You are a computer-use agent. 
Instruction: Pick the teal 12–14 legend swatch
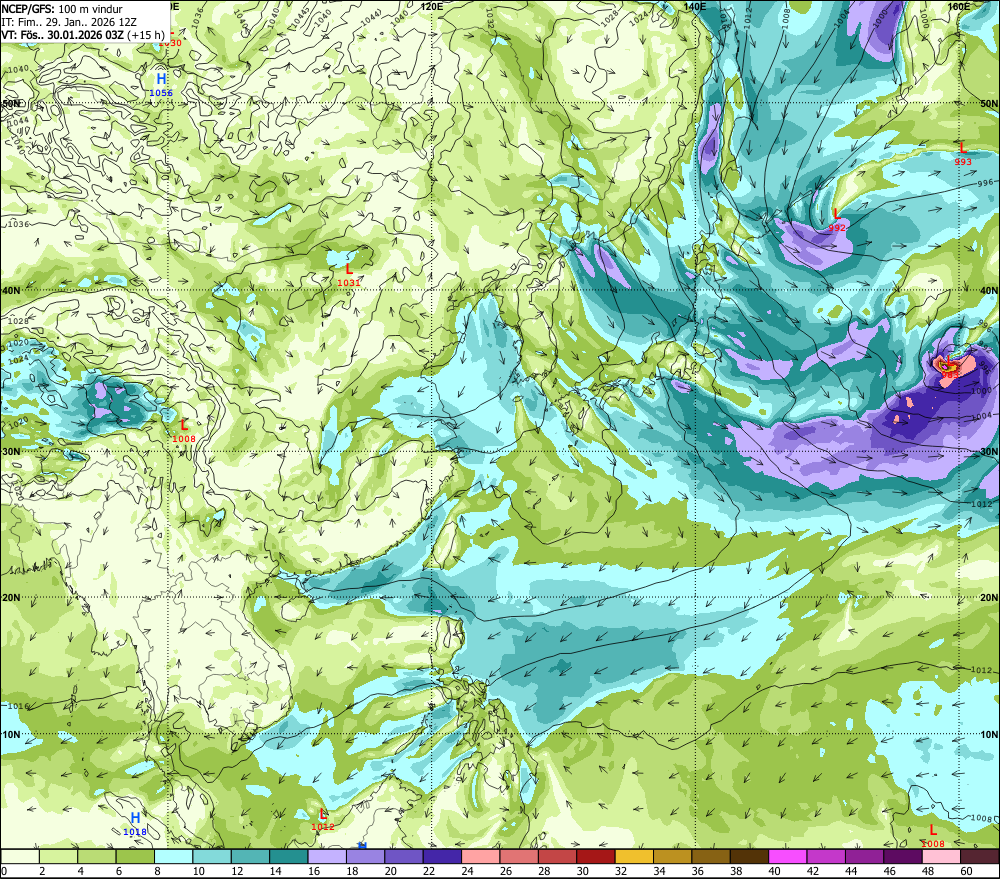point(251,856)
